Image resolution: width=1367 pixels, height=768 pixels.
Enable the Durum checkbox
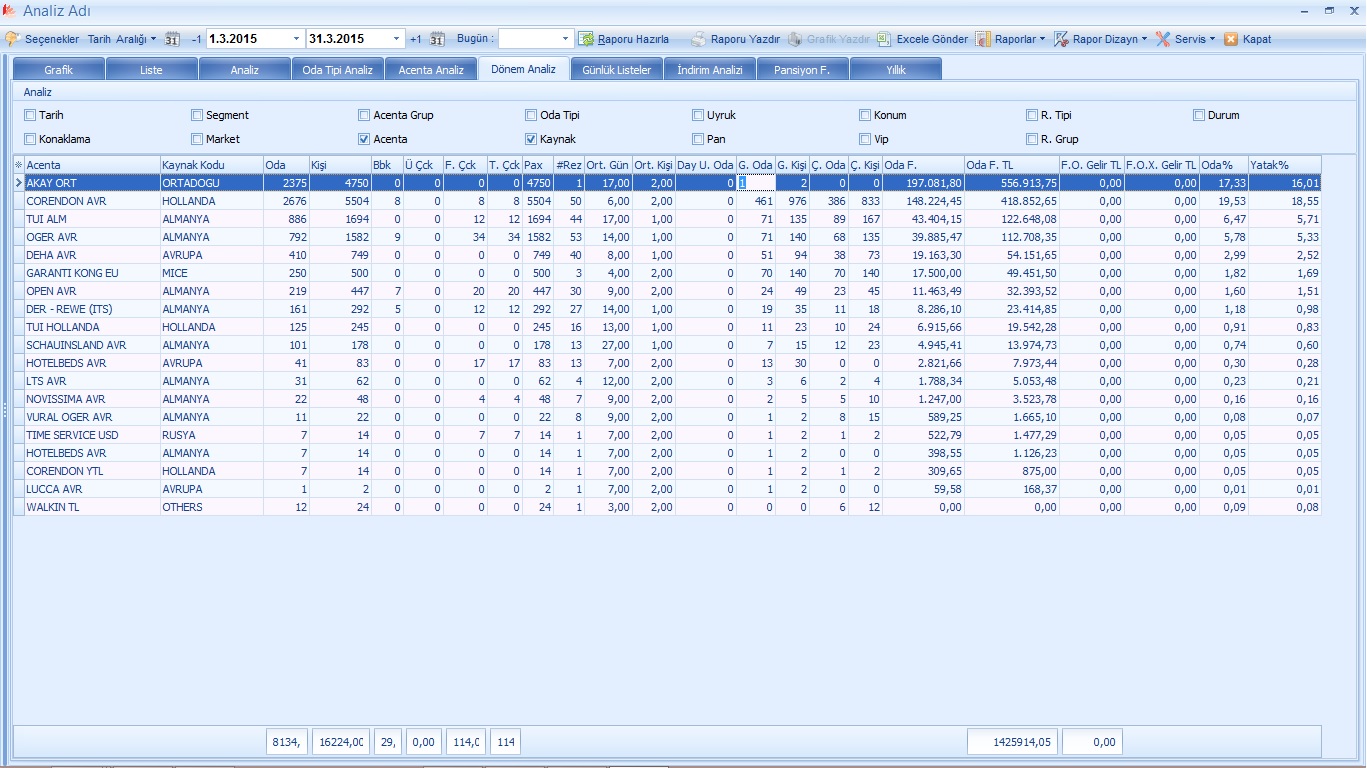tap(1199, 115)
